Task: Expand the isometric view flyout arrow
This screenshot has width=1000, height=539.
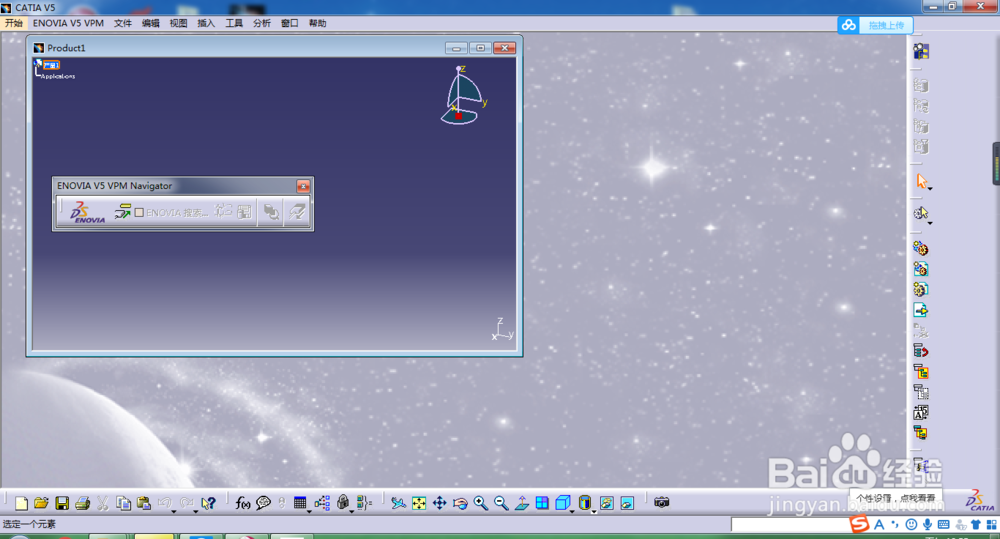Action: click(x=572, y=511)
